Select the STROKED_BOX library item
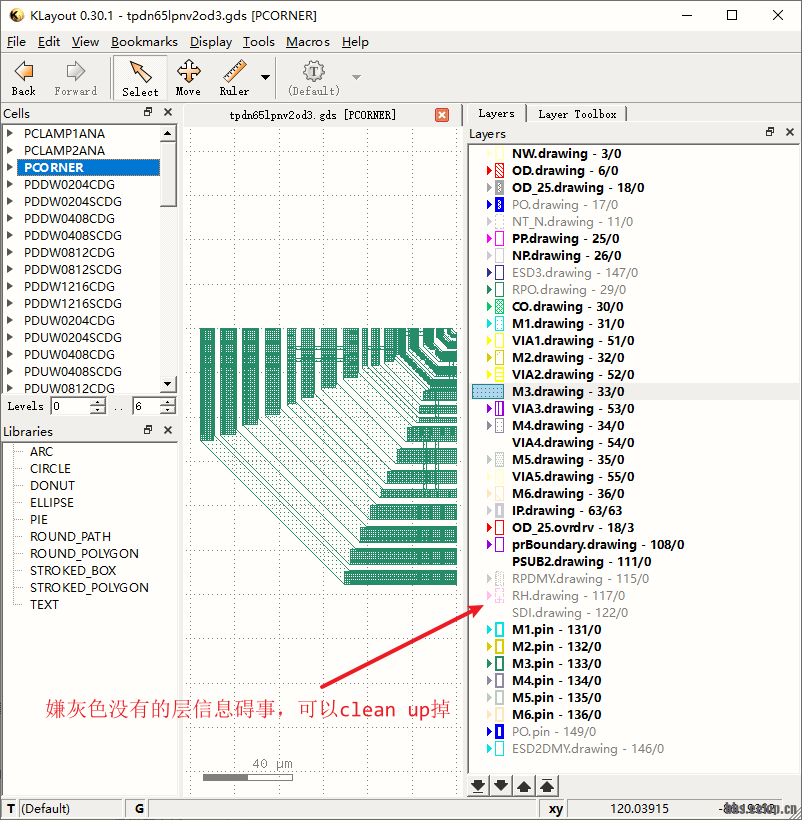 73,571
